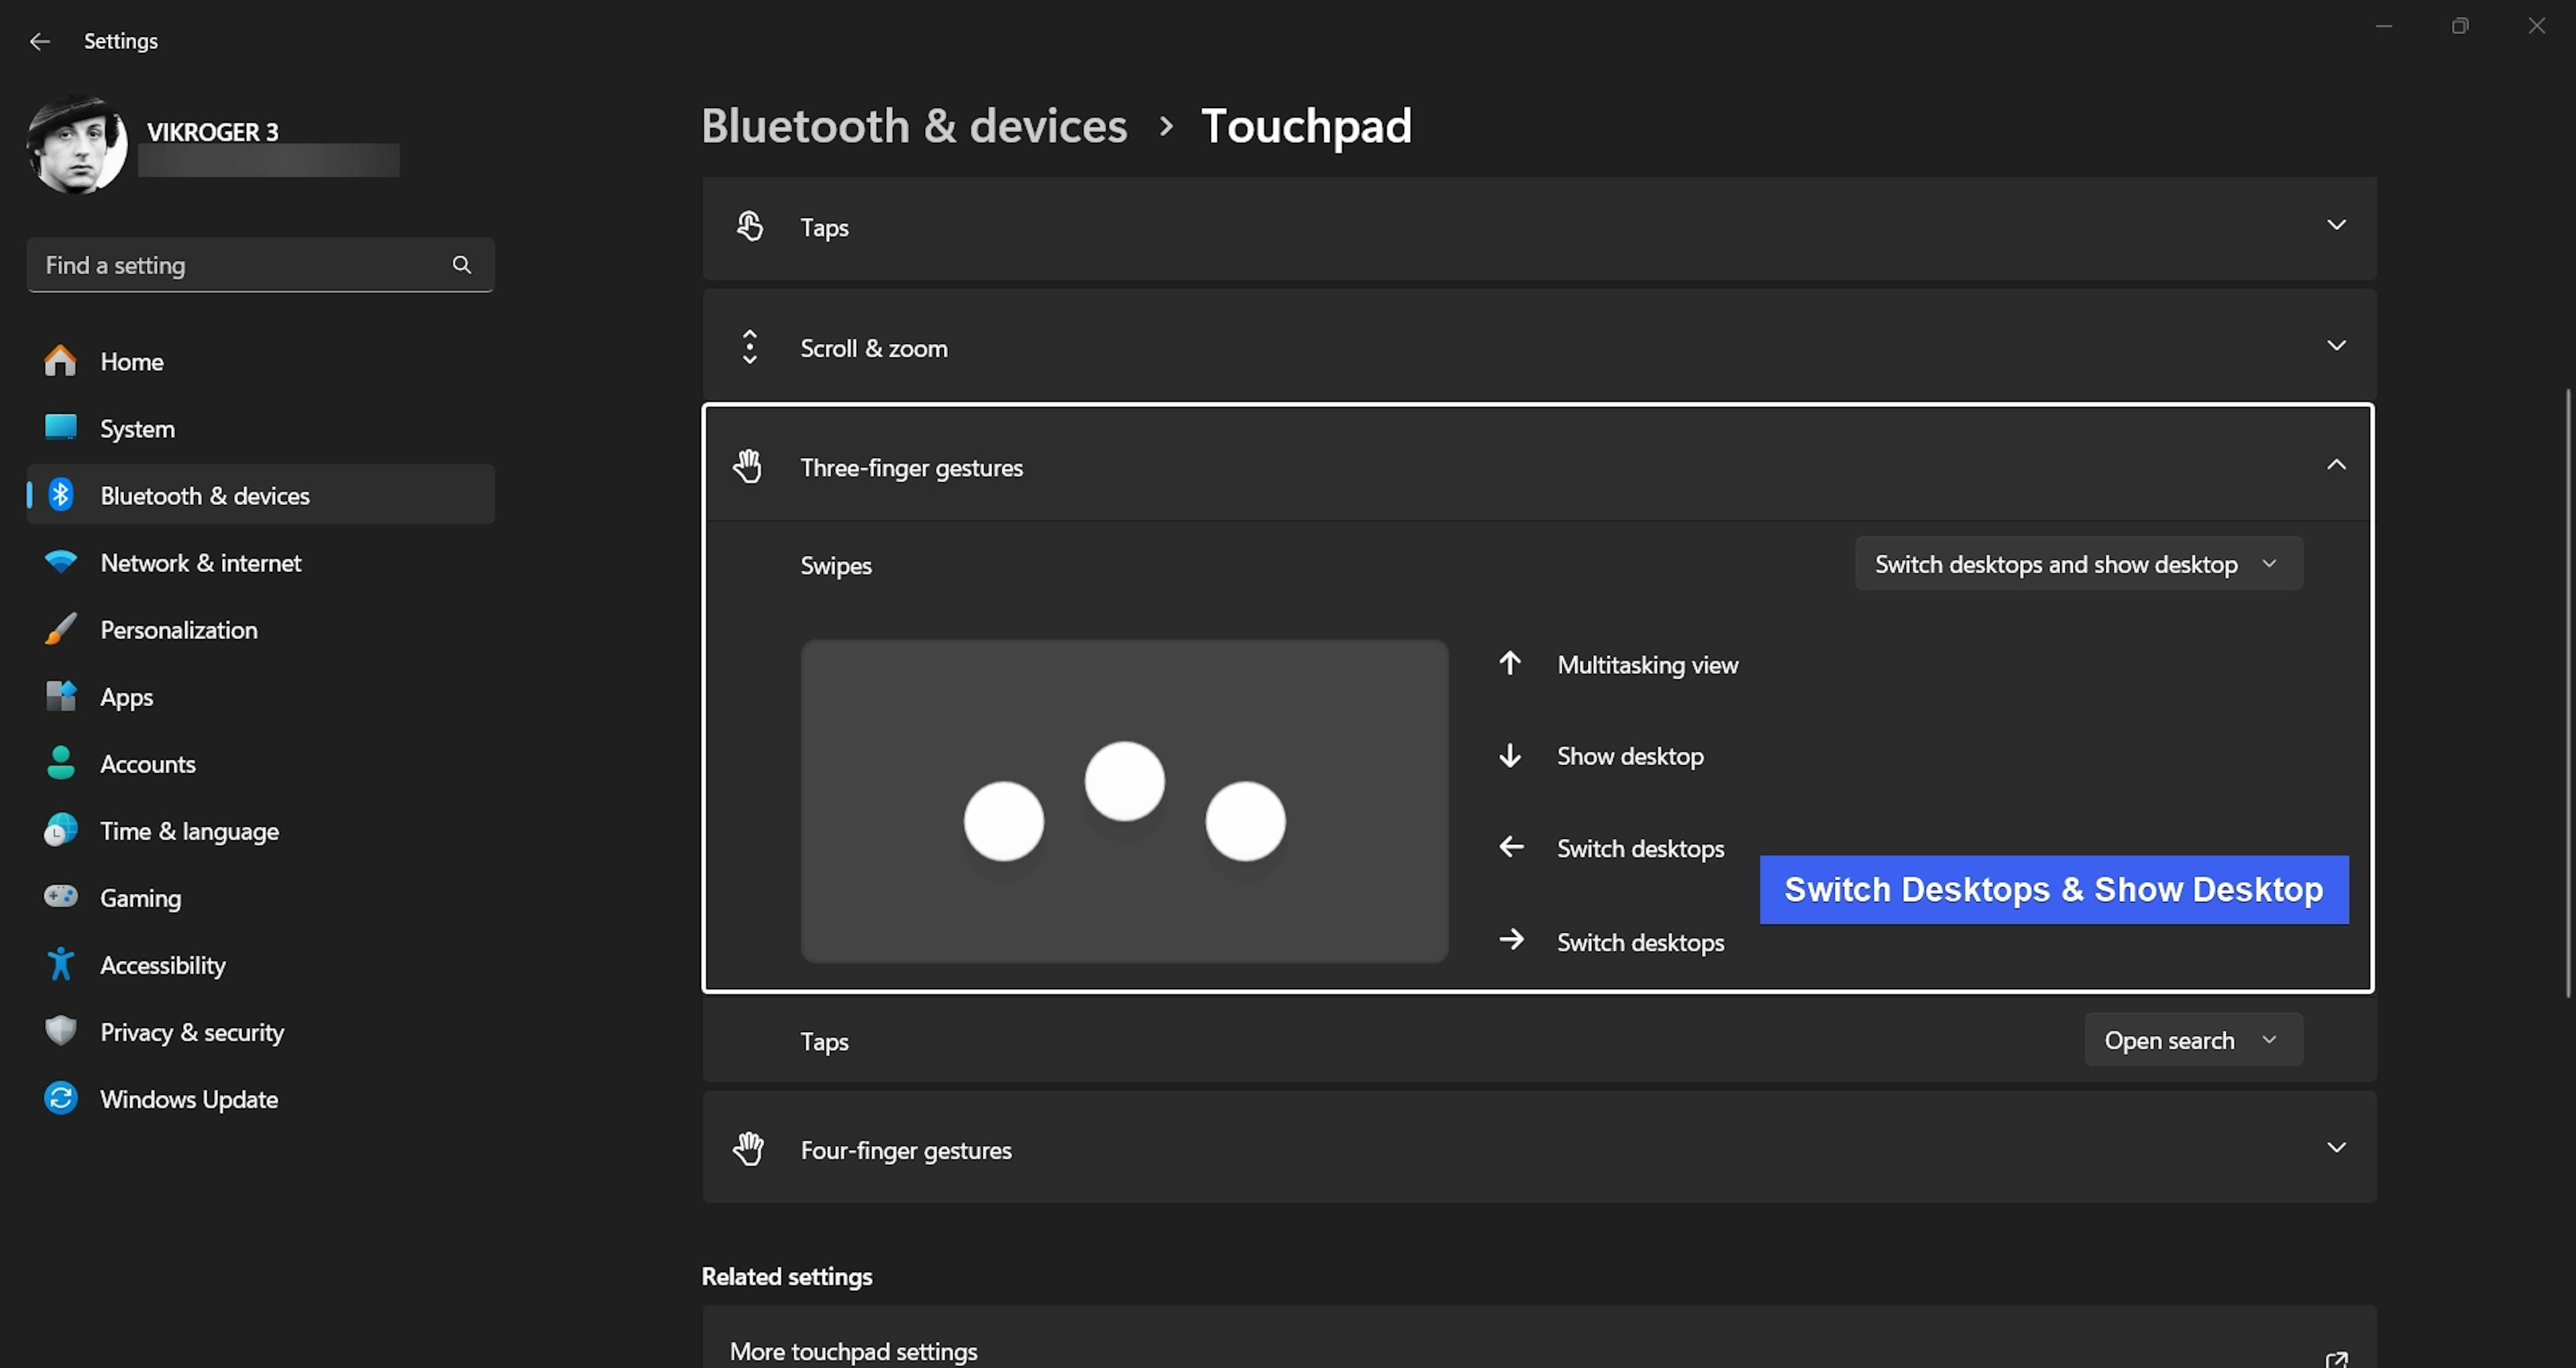Click the Find a setting search box

point(240,265)
